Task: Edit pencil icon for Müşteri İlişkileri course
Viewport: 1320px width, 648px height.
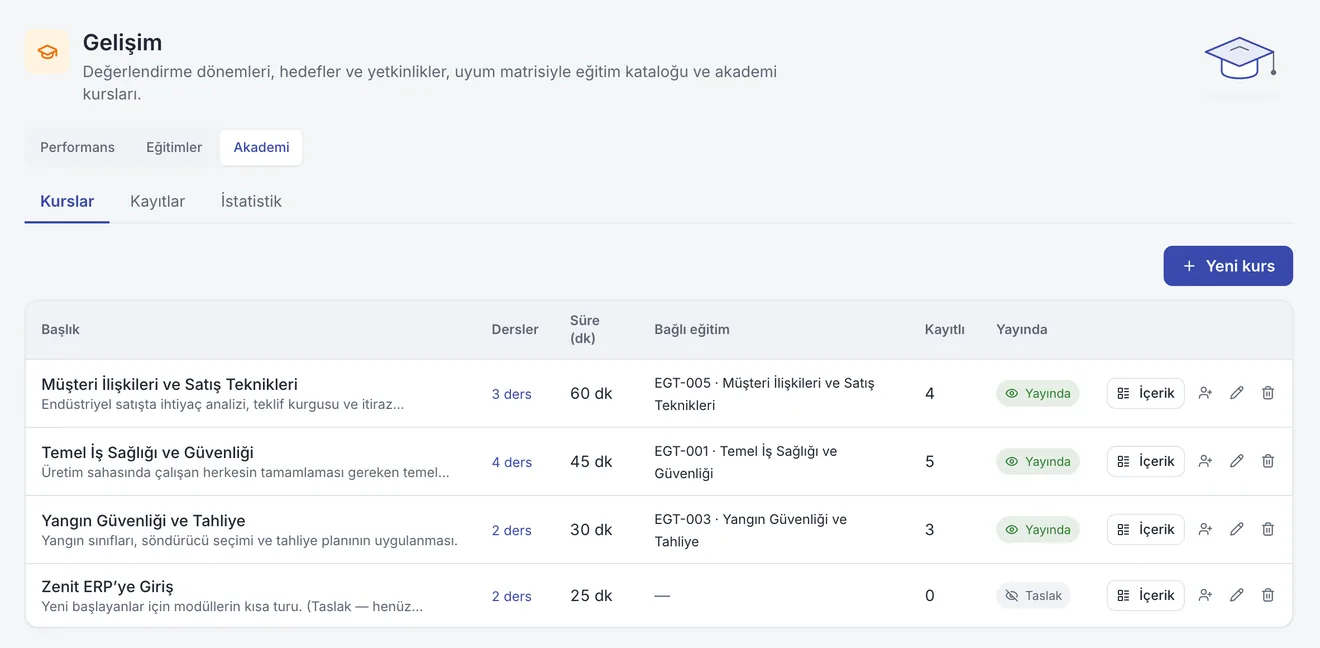Action: coord(1237,393)
